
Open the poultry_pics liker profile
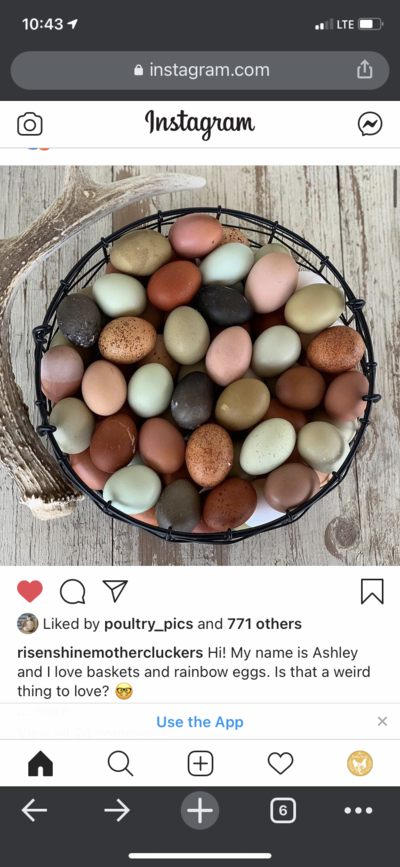tap(149, 624)
